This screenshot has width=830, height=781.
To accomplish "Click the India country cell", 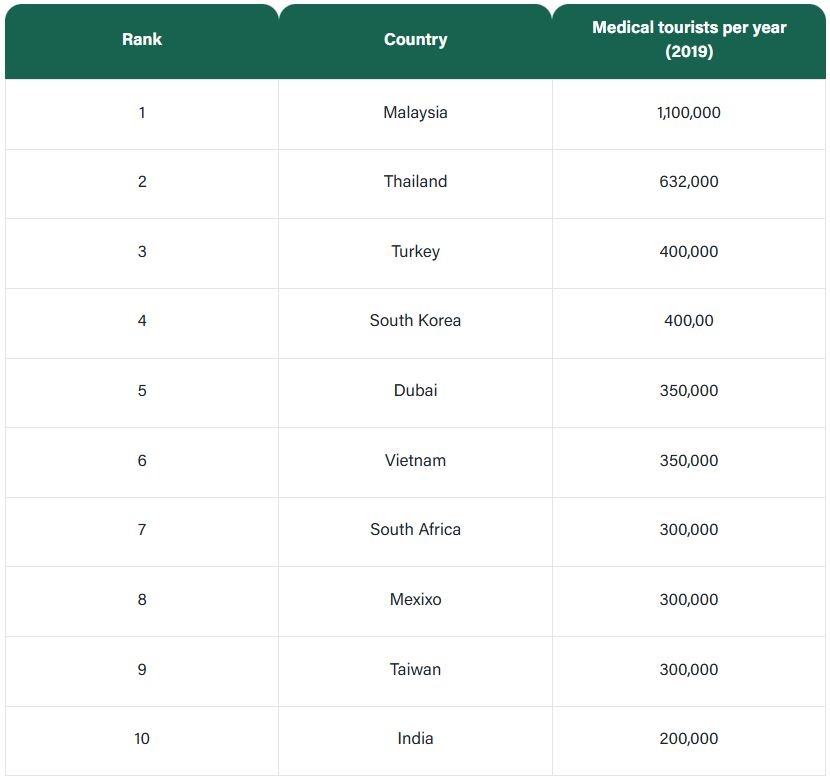I will (x=415, y=739).
